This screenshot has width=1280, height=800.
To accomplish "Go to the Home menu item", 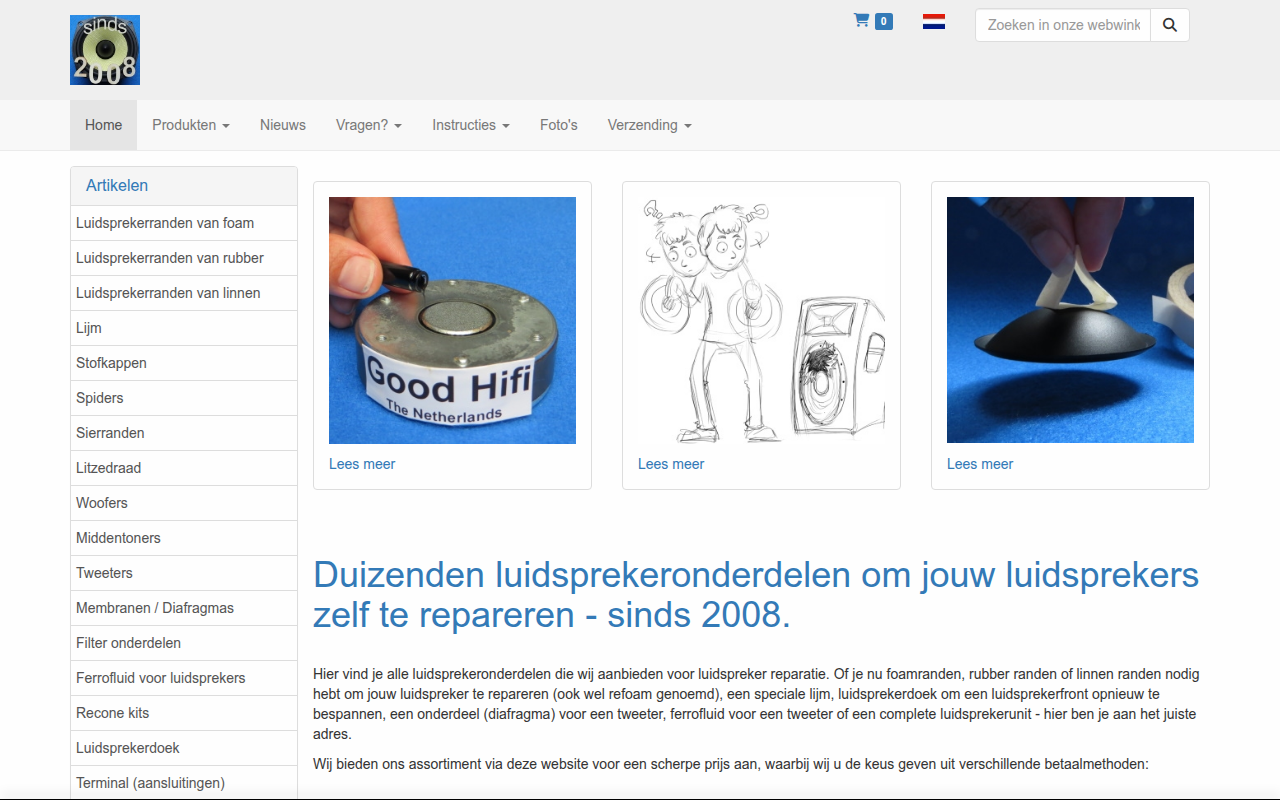I will [x=104, y=125].
